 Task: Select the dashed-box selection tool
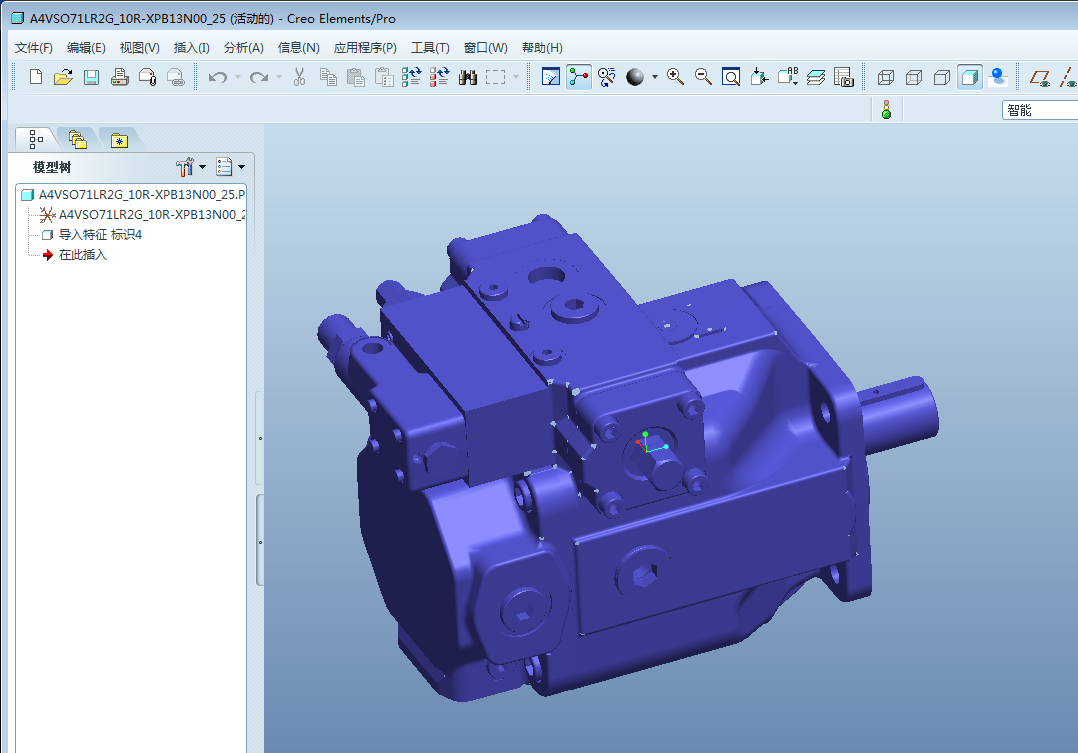click(x=495, y=77)
